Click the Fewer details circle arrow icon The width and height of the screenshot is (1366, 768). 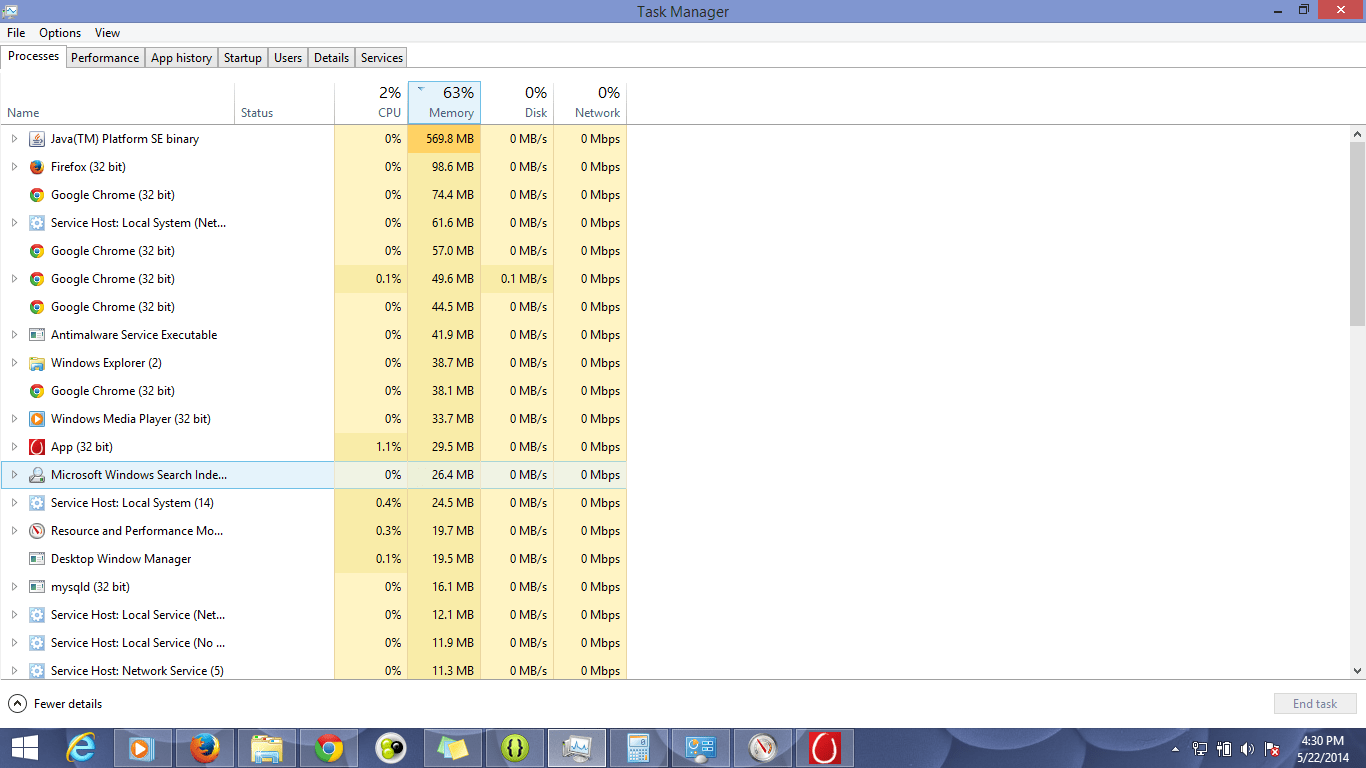pos(17,704)
